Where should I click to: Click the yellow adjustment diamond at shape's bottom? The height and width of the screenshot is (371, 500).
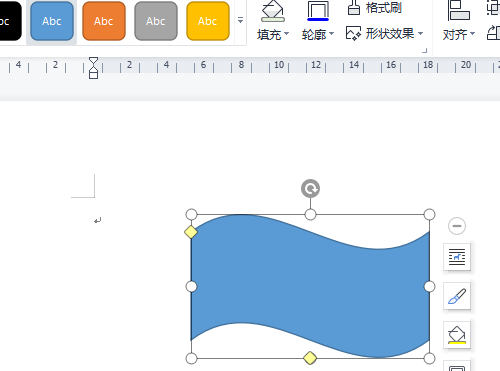tap(310, 358)
